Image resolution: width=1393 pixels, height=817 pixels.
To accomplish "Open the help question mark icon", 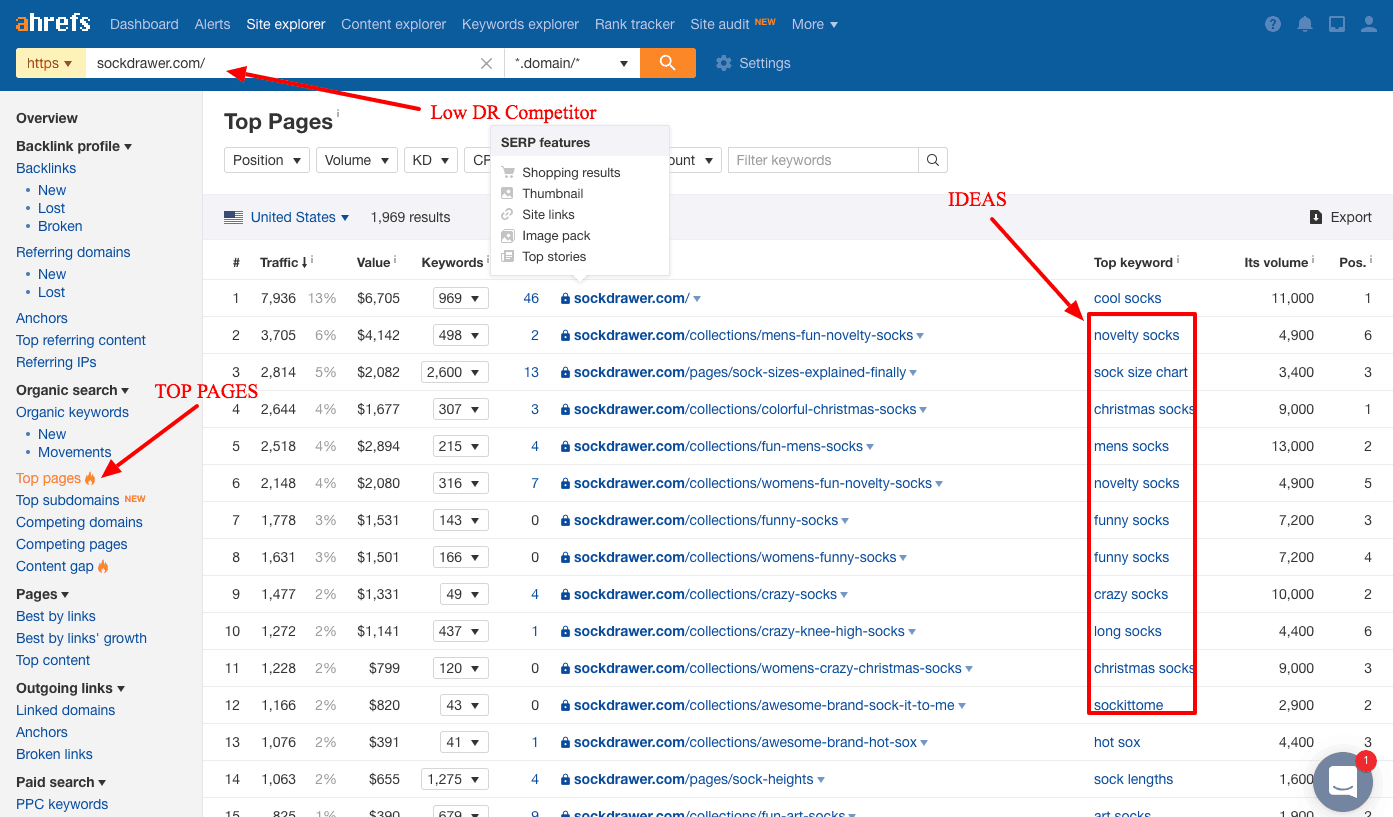I will [1273, 24].
